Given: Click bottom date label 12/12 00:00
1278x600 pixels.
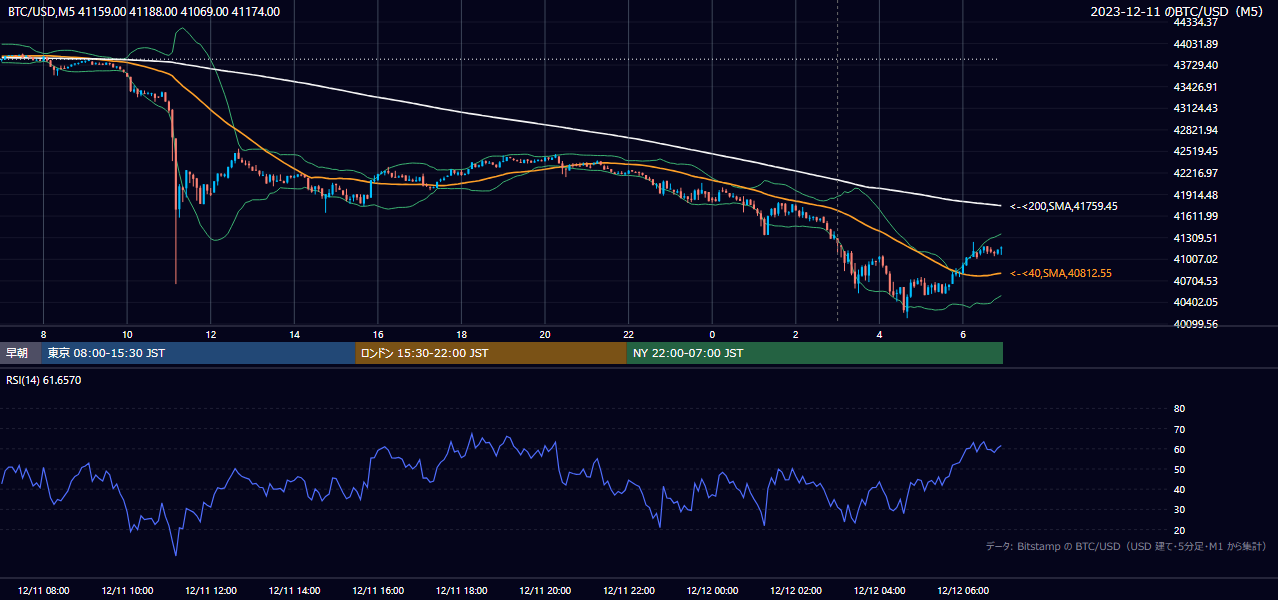Looking at the screenshot, I should (712, 591).
